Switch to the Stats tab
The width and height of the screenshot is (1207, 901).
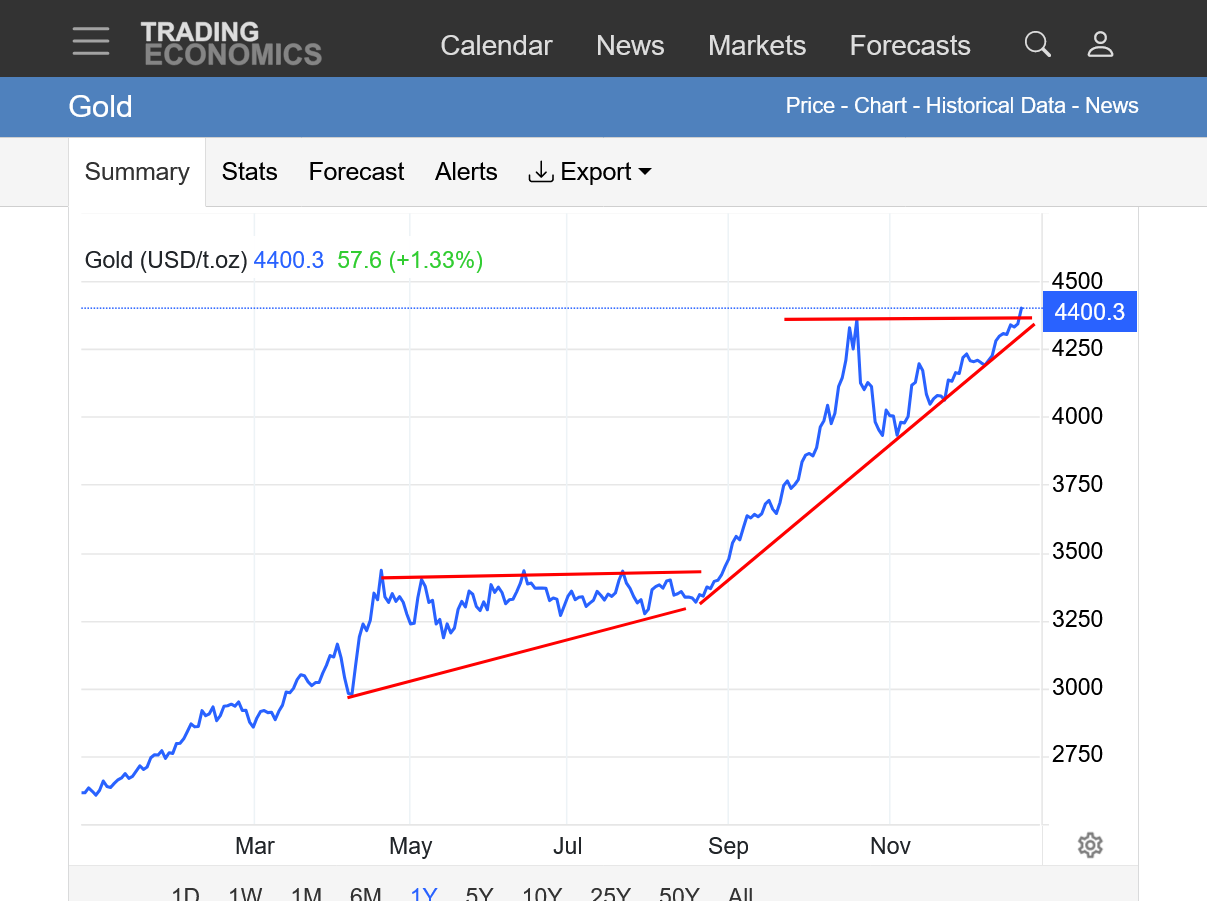tap(249, 172)
